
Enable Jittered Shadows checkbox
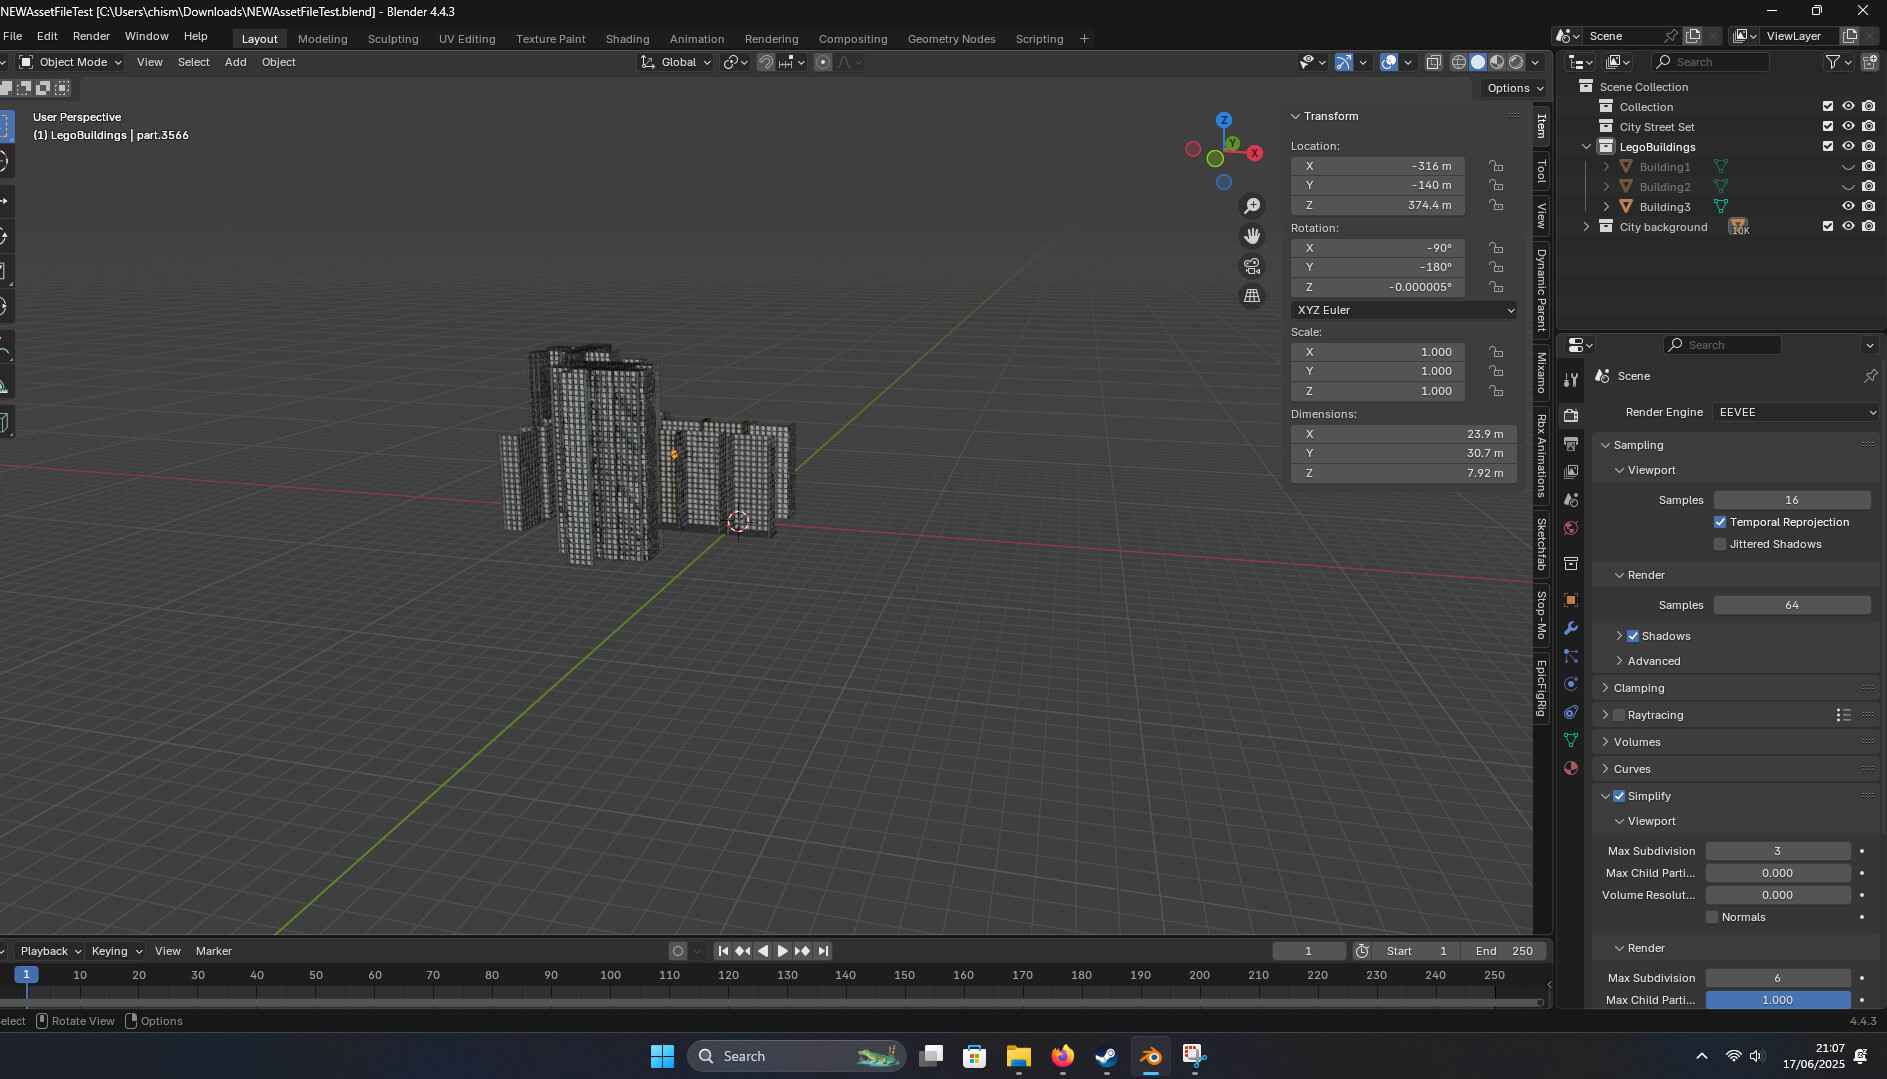[x=1720, y=544]
